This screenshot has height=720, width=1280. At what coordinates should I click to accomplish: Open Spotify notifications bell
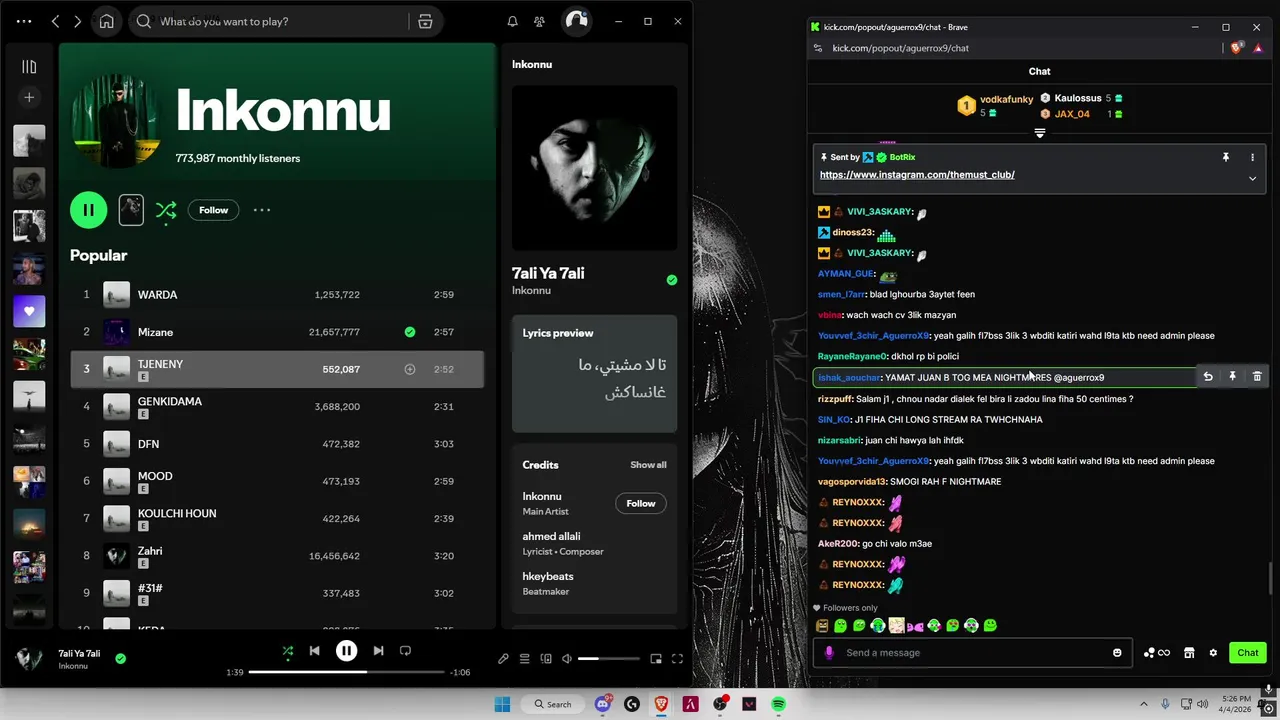point(513,21)
